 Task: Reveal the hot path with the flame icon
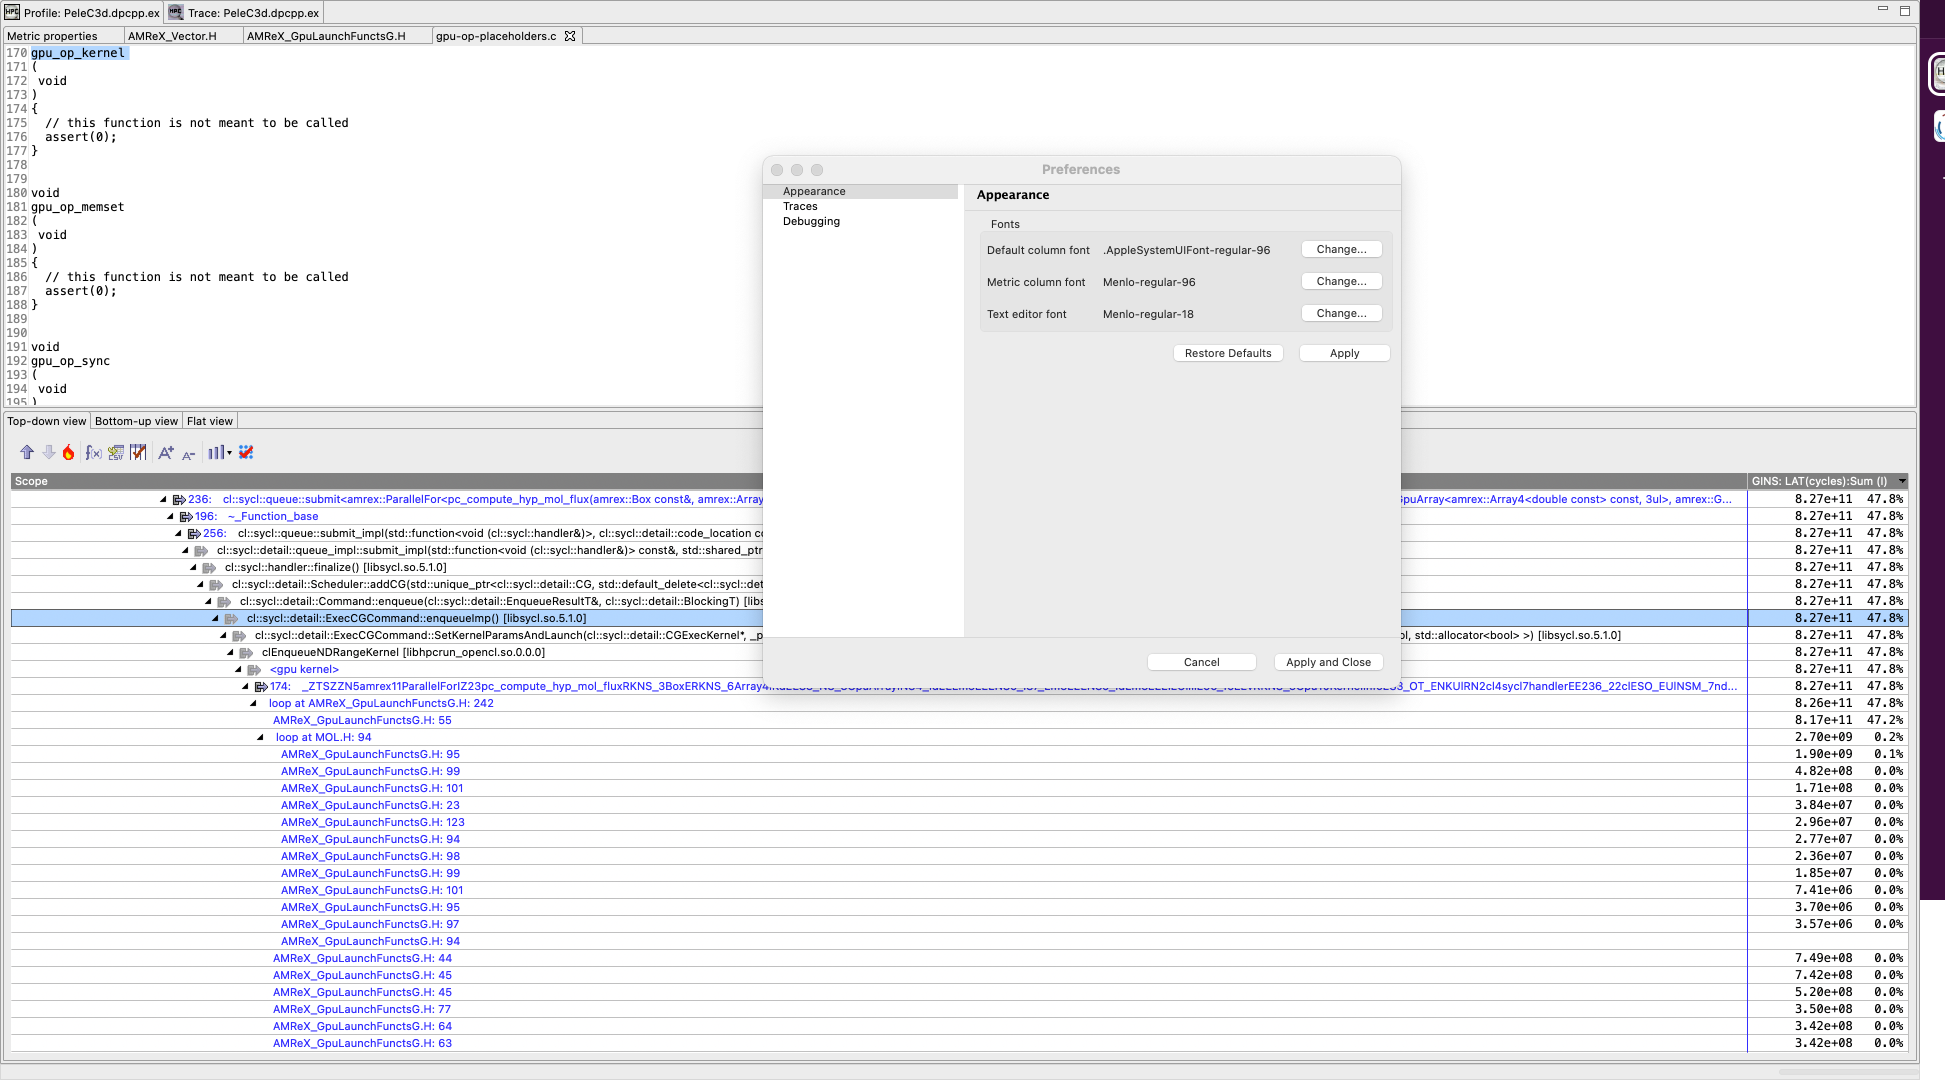[68, 452]
